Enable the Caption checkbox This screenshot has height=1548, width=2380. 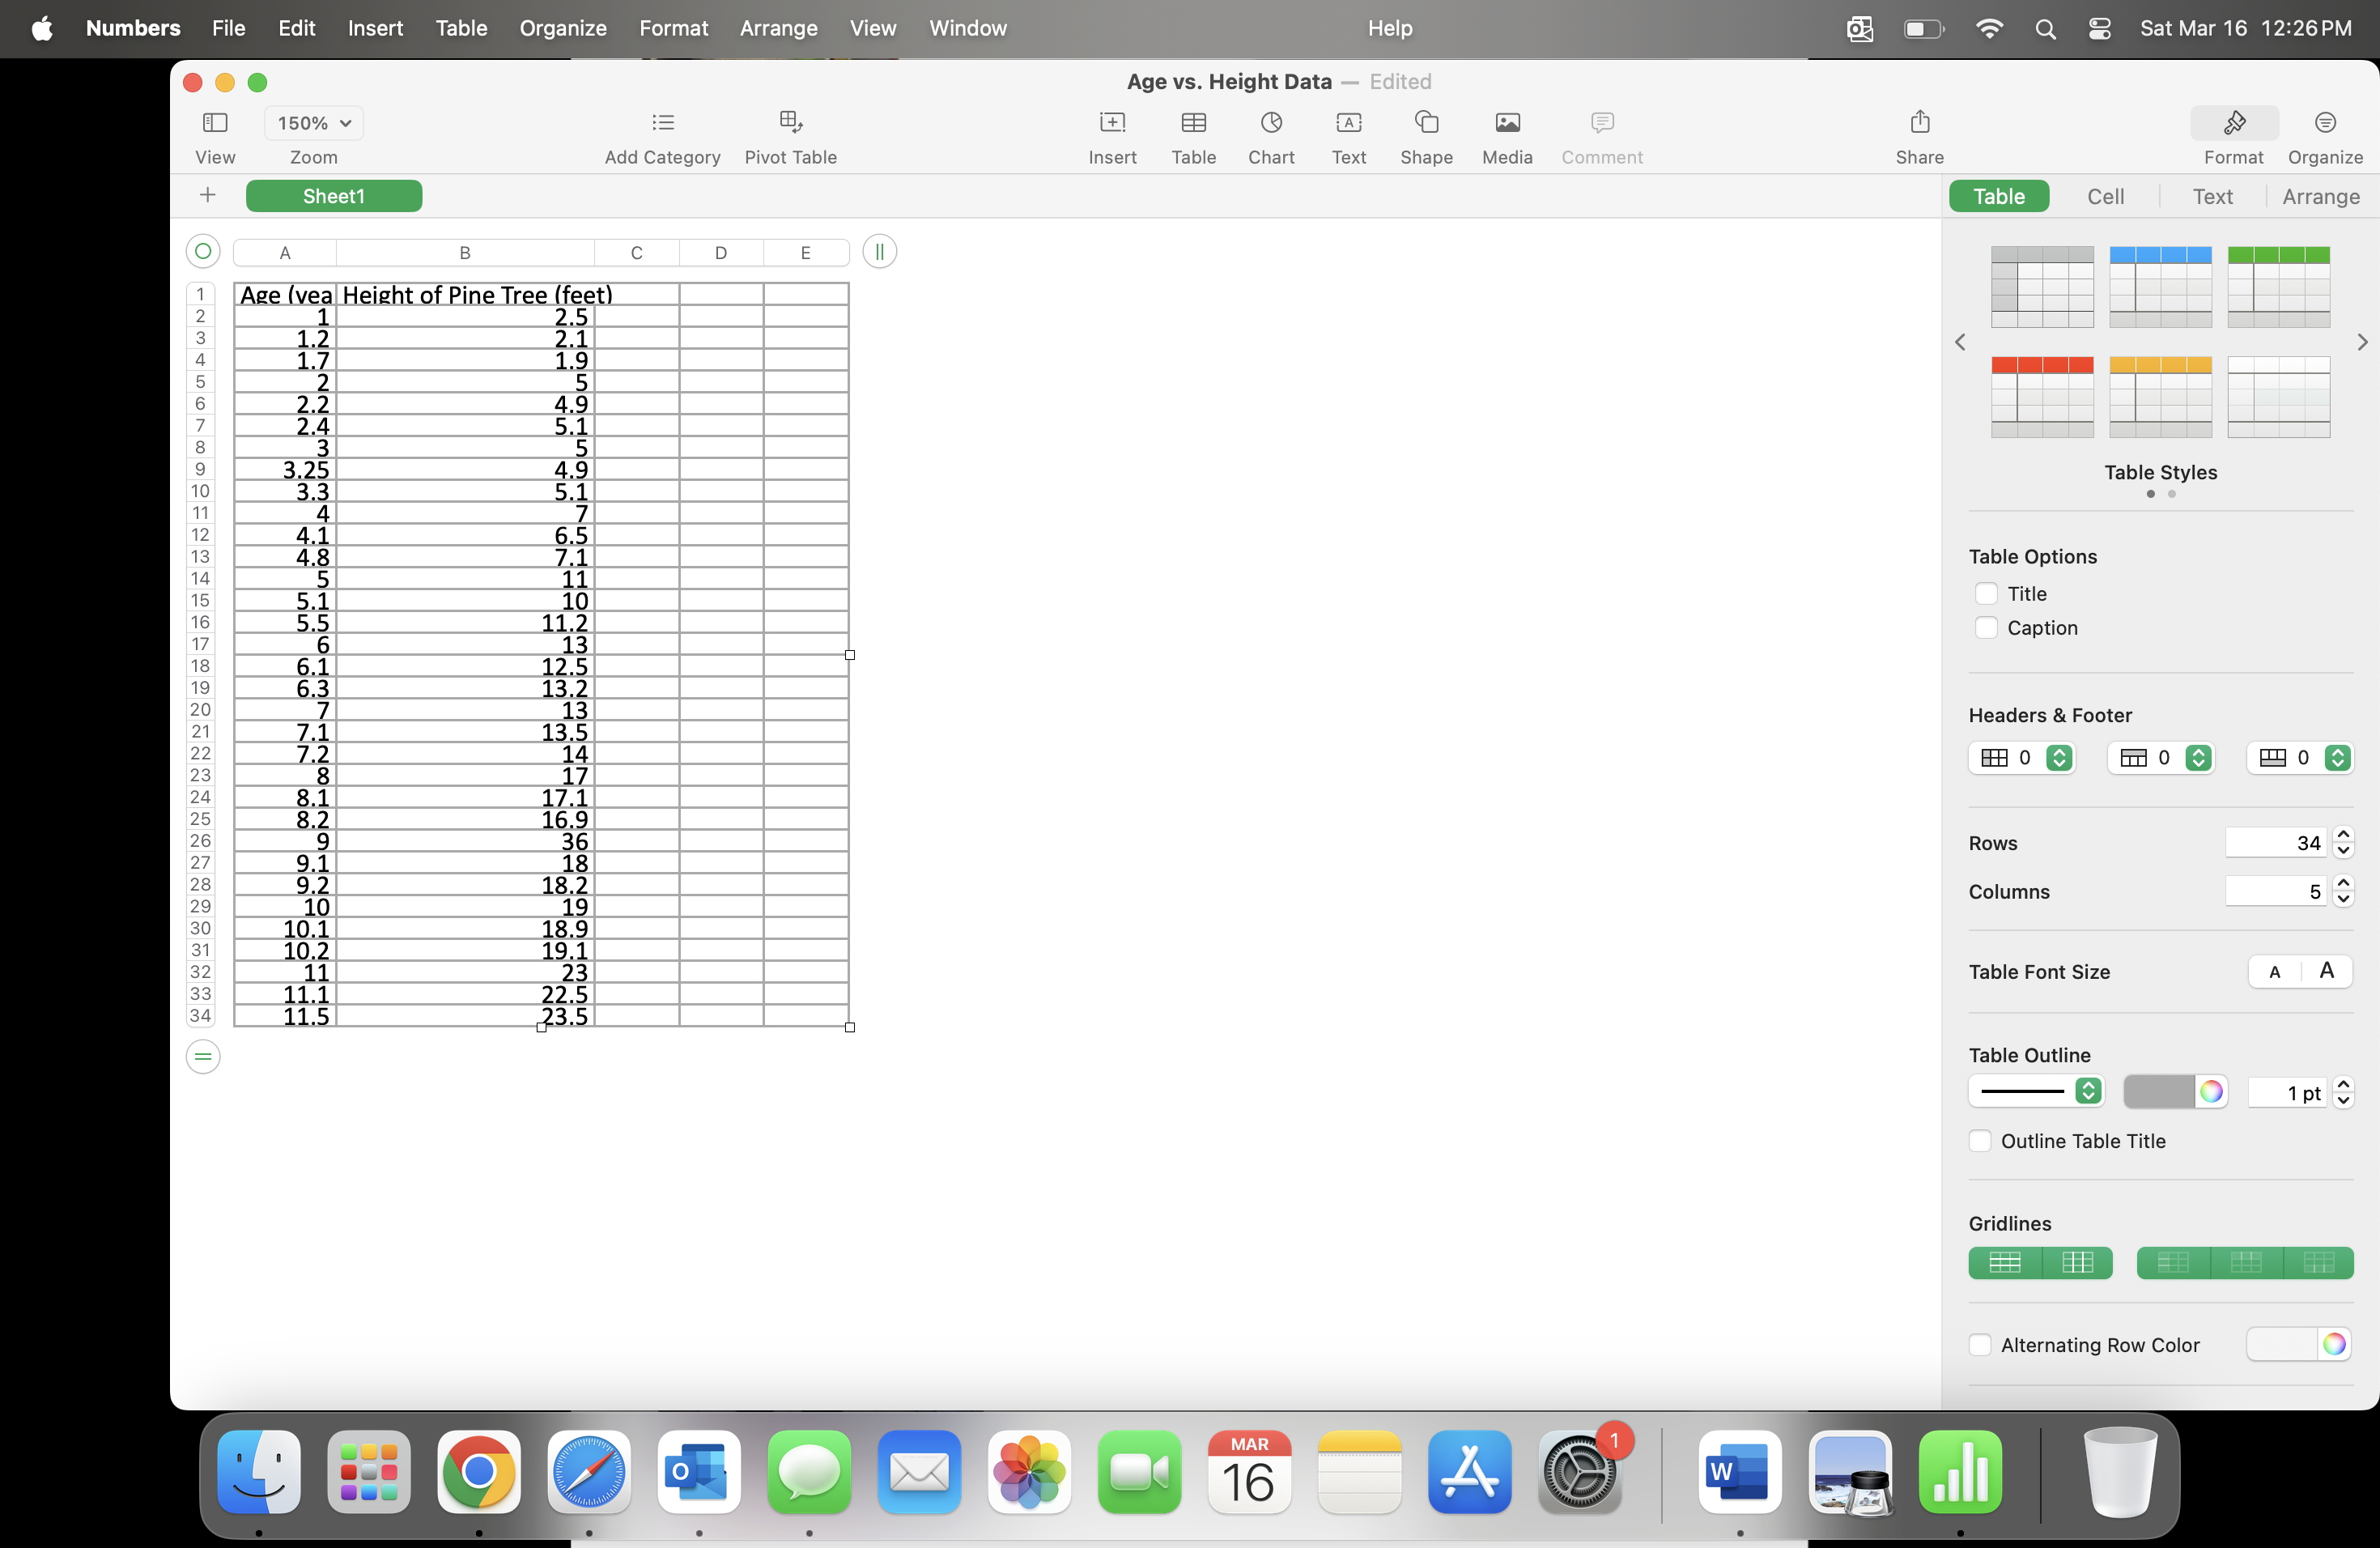[1986, 628]
